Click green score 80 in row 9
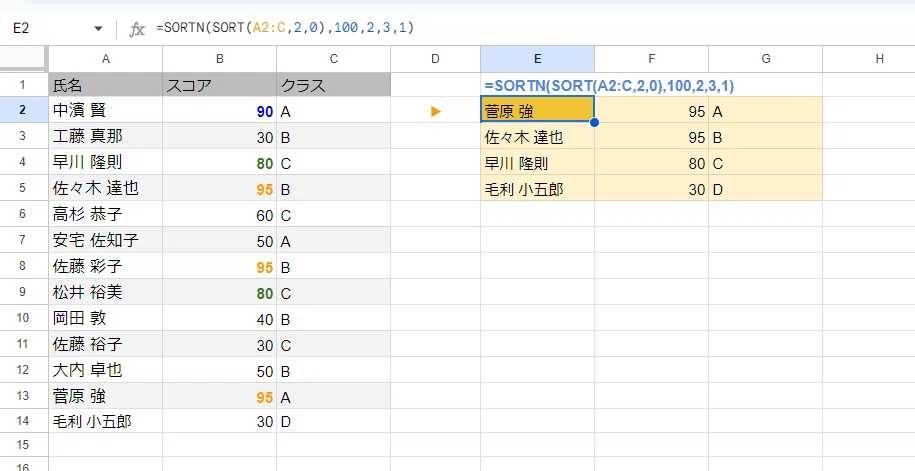The height and width of the screenshot is (471, 915). point(219,292)
